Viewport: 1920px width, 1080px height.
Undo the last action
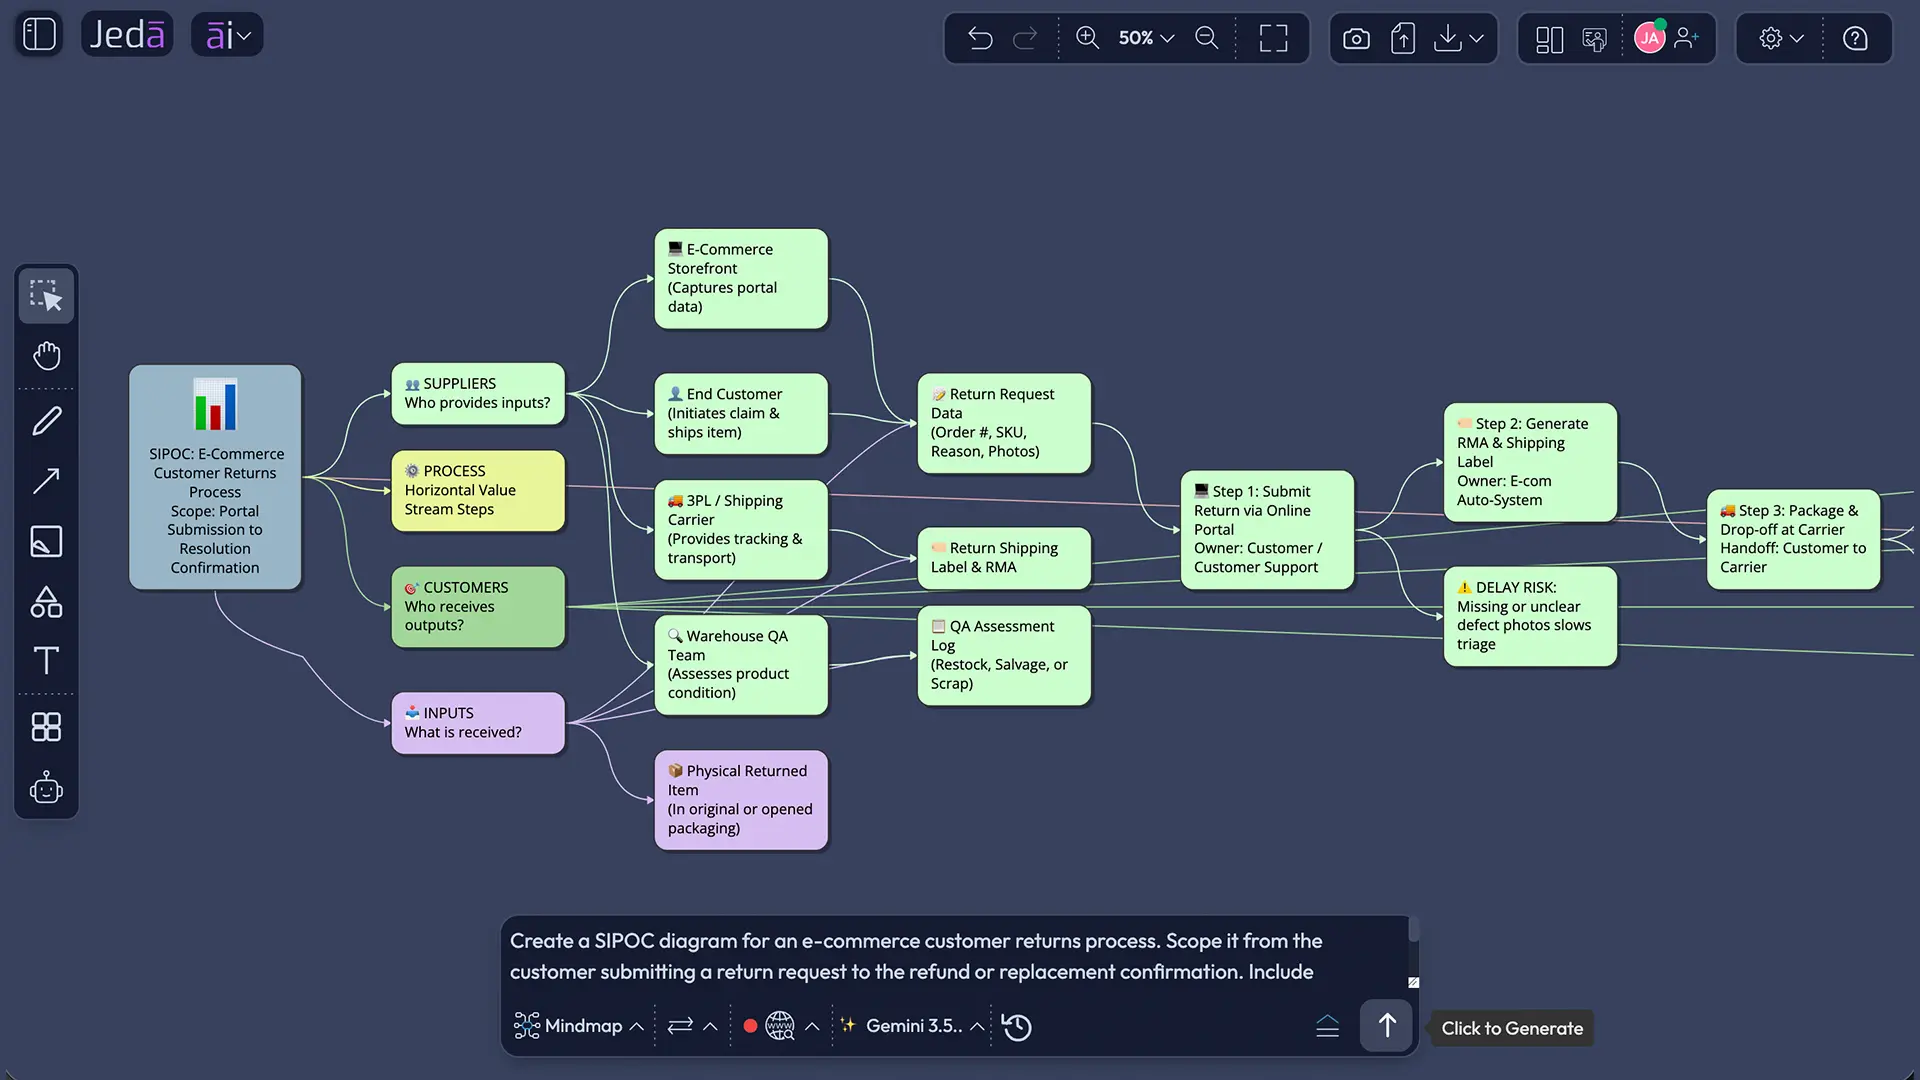pos(980,38)
